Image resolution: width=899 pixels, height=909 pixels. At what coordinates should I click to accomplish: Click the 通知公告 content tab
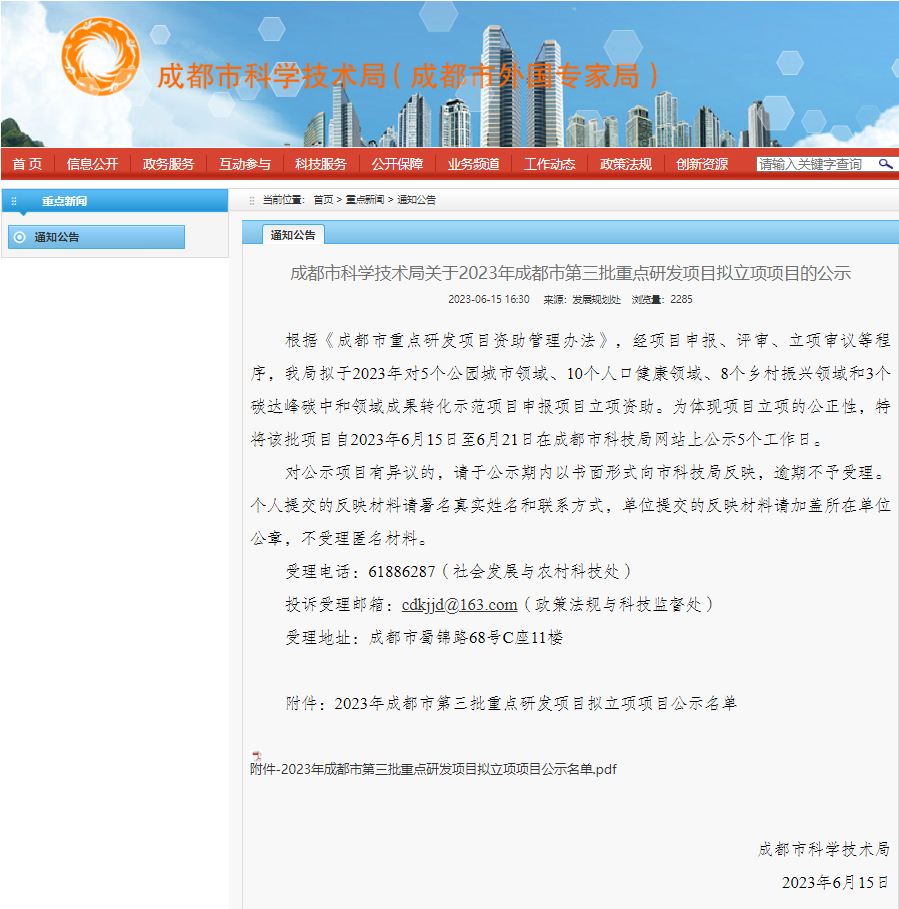pyautogui.click(x=292, y=235)
